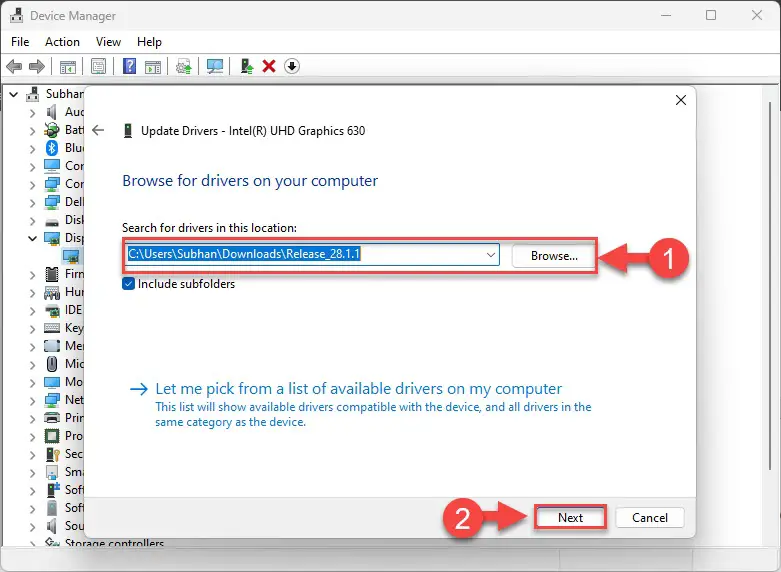This screenshot has width=781, height=572.
Task: Click the dialog's back arrow
Action: pos(98,131)
